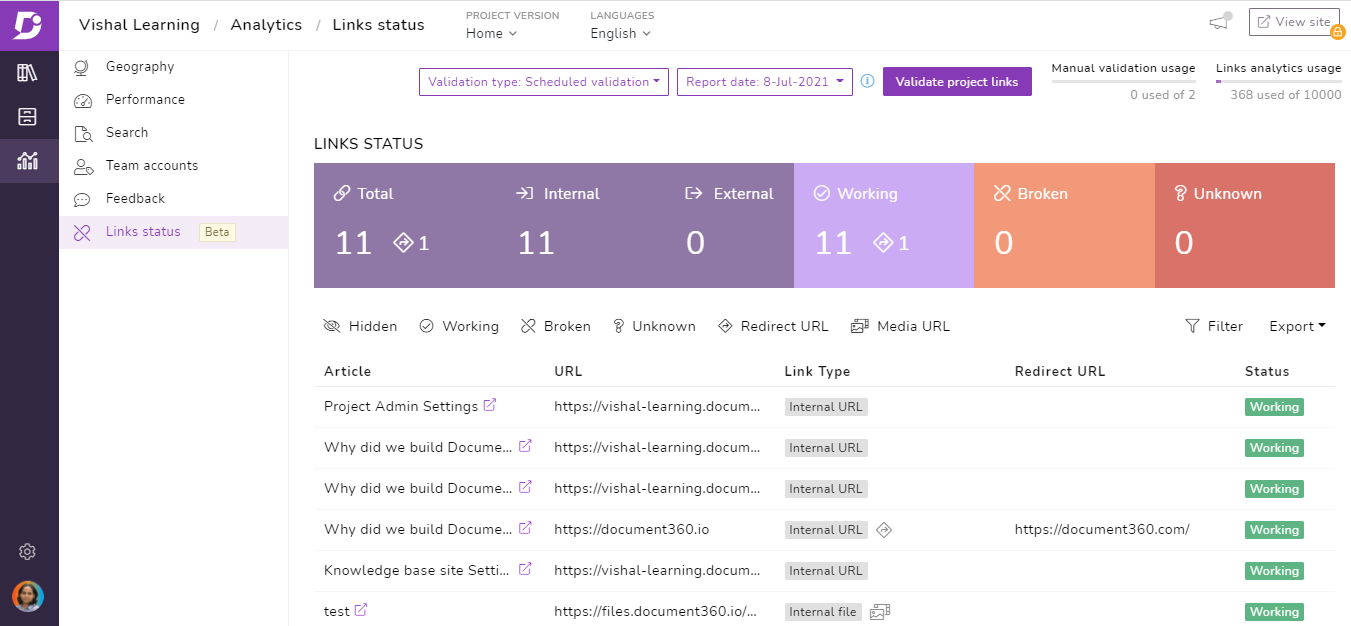Click the https://document360.io URL cell
This screenshot has height=626, width=1351.
[x=632, y=529]
